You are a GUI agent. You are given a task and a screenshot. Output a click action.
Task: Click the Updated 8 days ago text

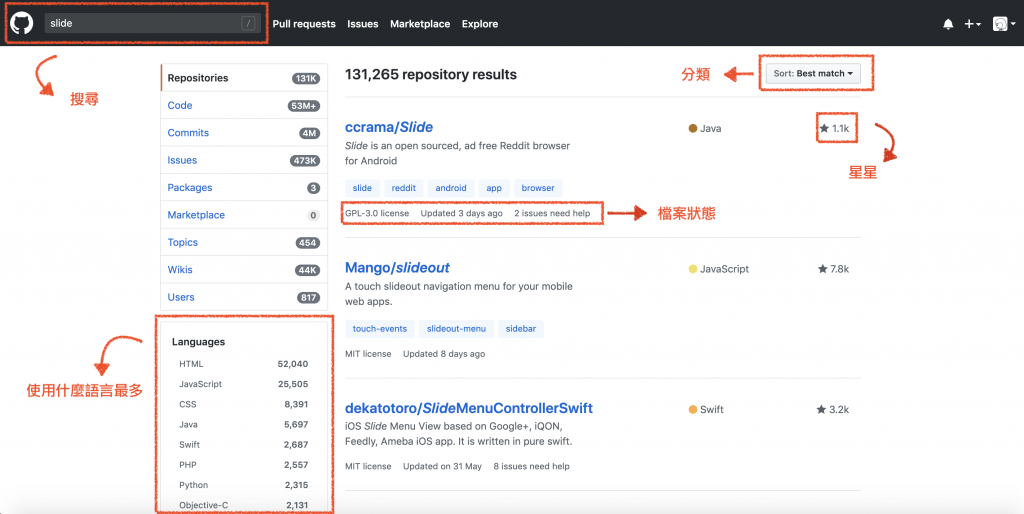[x=444, y=354]
